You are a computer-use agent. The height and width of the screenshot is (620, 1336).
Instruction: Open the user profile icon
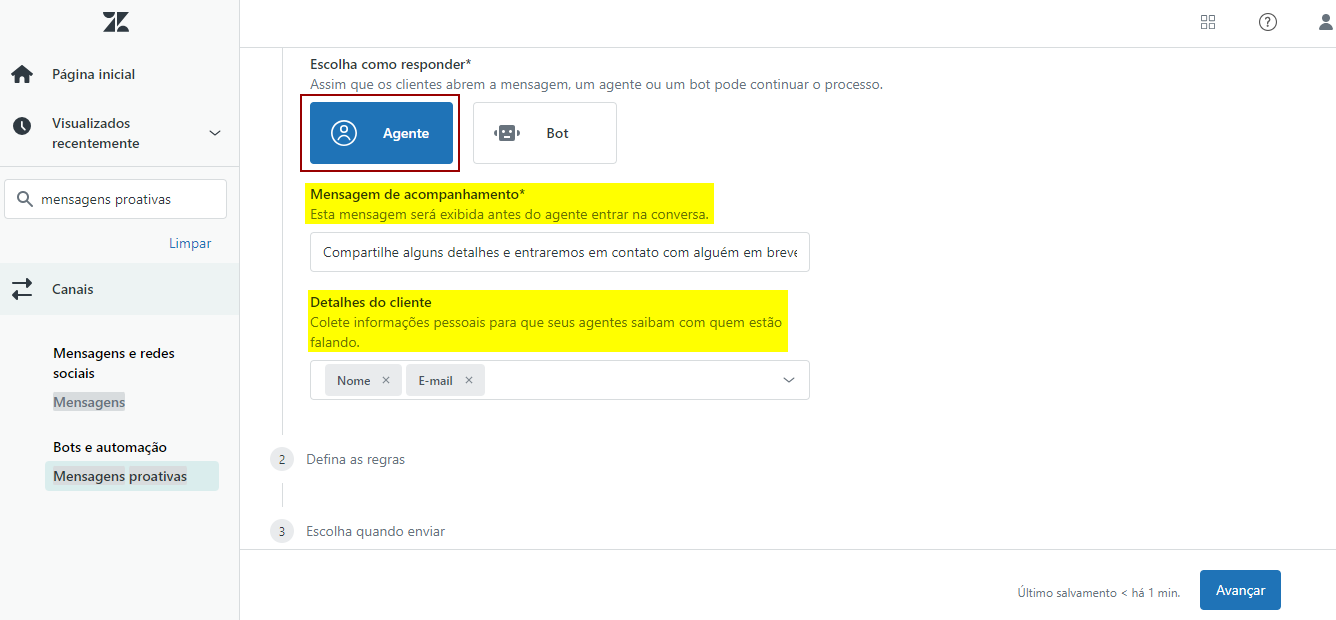click(1325, 22)
